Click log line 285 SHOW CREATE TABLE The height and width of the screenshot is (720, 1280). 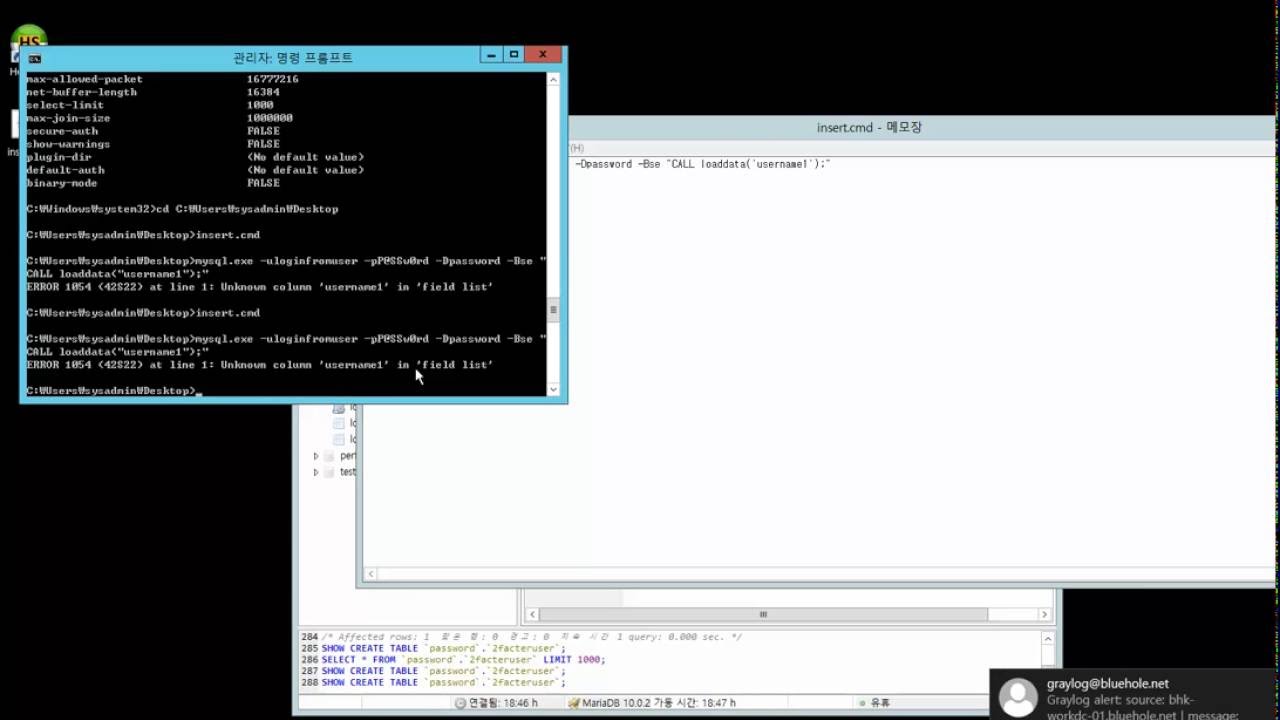point(433,648)
